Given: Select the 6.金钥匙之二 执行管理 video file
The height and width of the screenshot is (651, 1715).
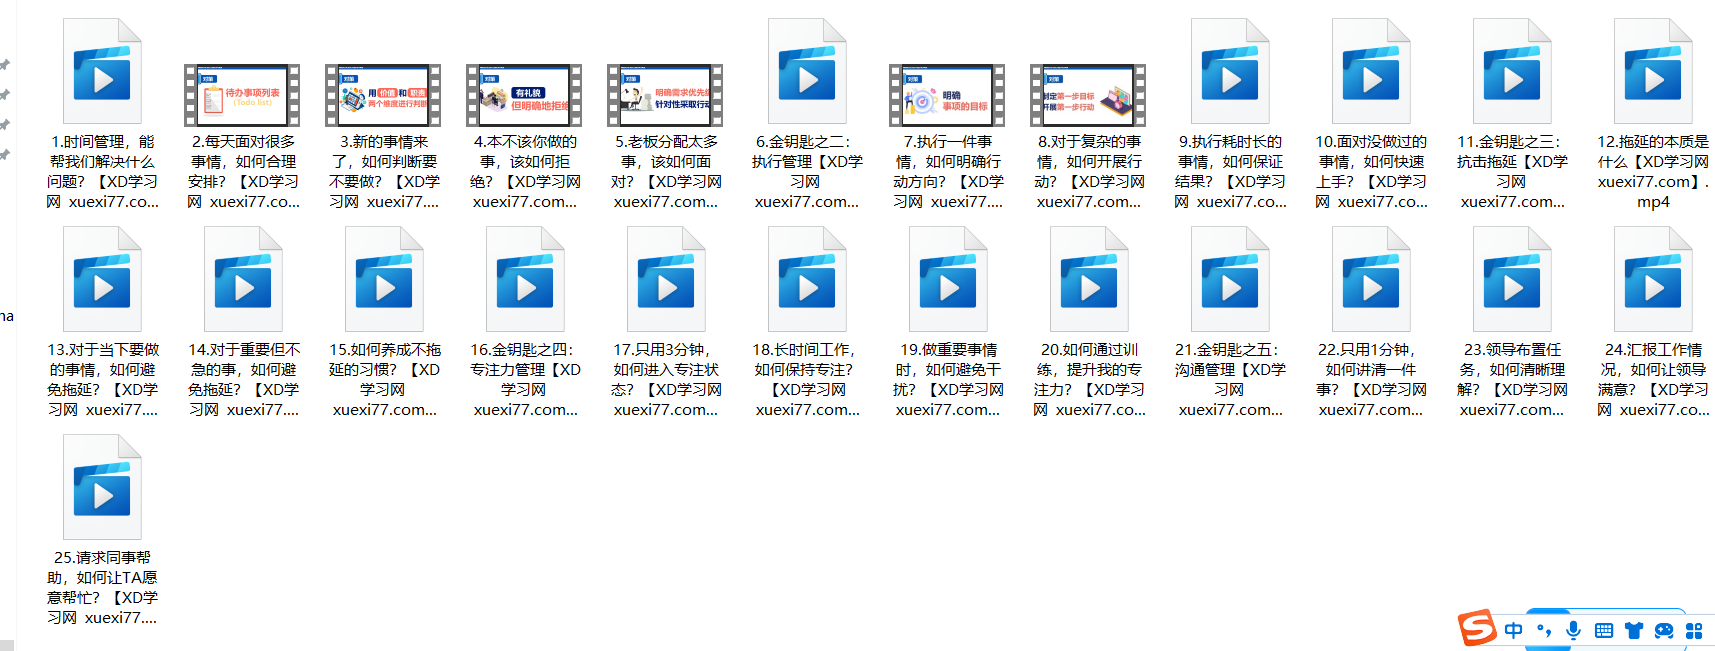Looking at the screenshot, I should tap(807, 72).
